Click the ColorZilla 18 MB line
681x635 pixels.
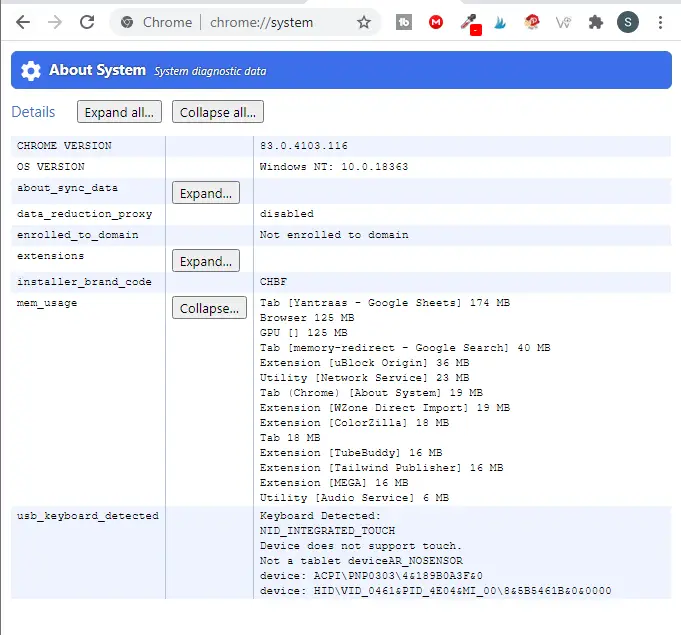354,423
